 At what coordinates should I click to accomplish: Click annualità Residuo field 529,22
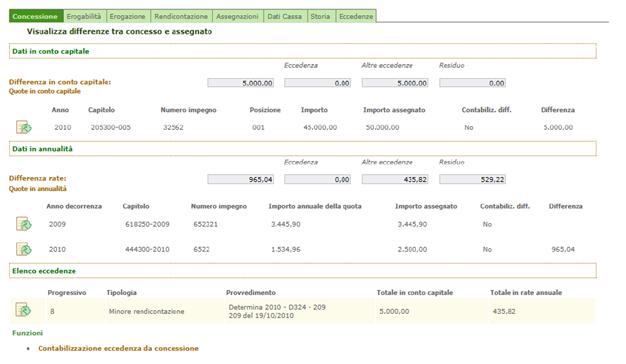pyautogui.click(x=472, y=180)
